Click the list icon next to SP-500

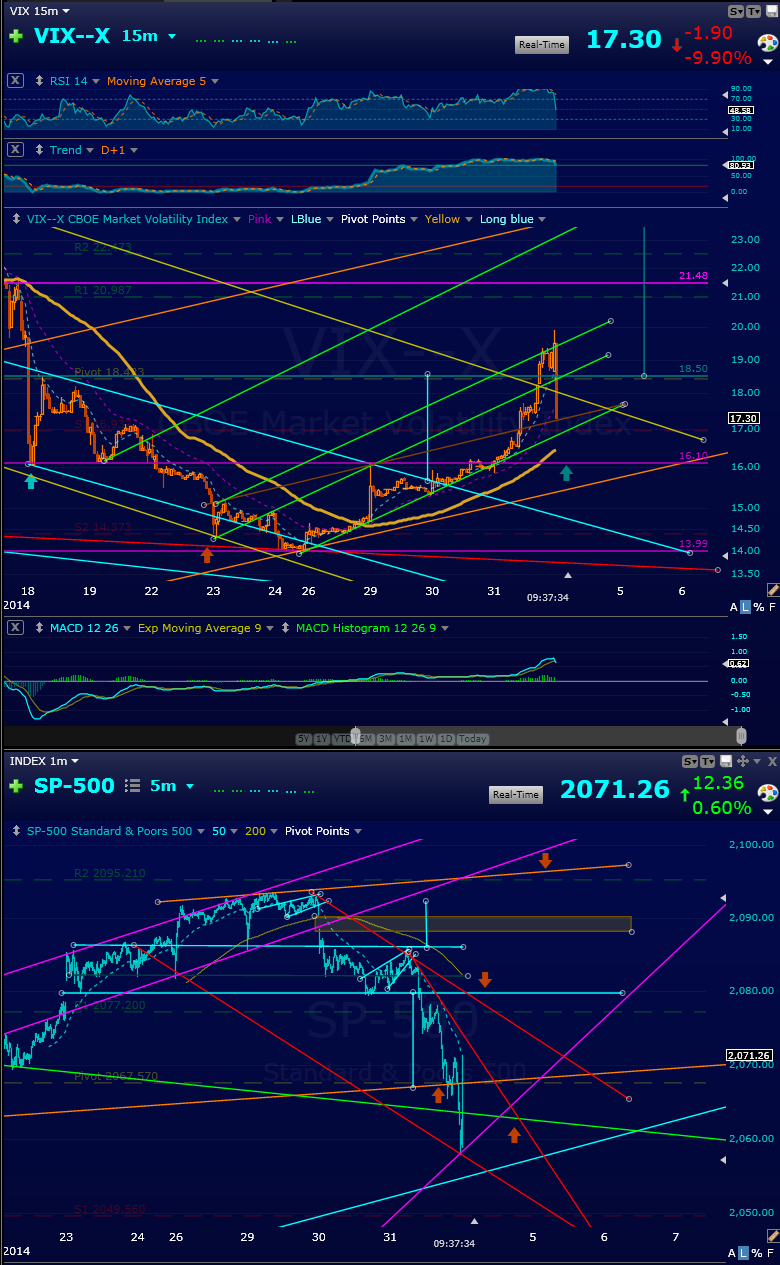click(132, 787)
